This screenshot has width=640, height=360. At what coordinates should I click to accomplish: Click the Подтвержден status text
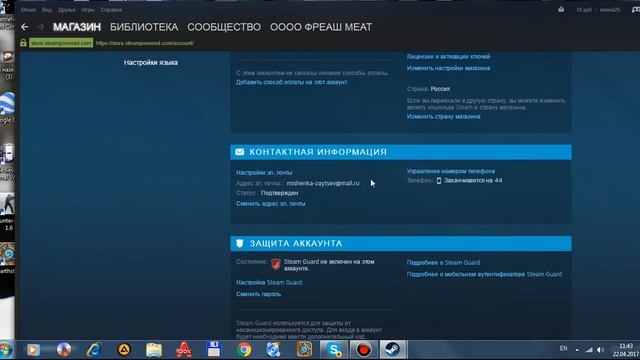click(x=279, y=193)
